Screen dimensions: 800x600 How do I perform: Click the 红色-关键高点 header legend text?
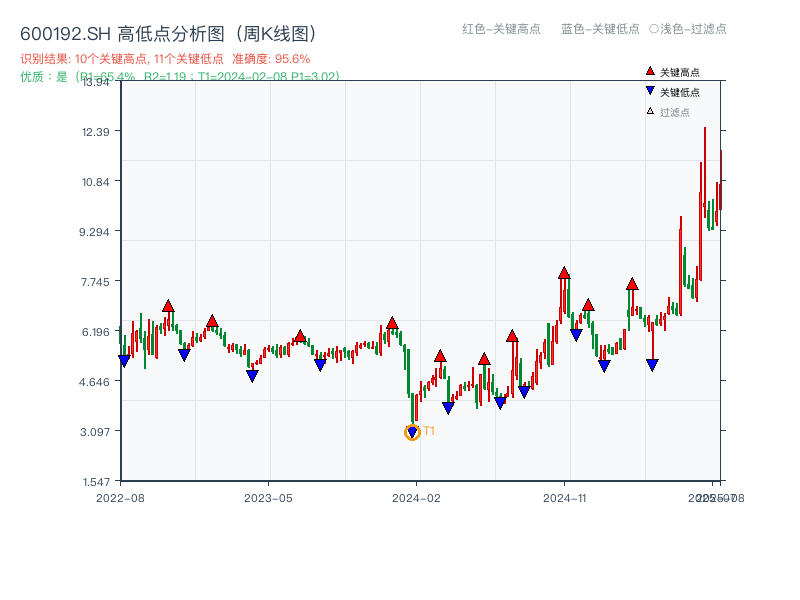coord(501,29)
